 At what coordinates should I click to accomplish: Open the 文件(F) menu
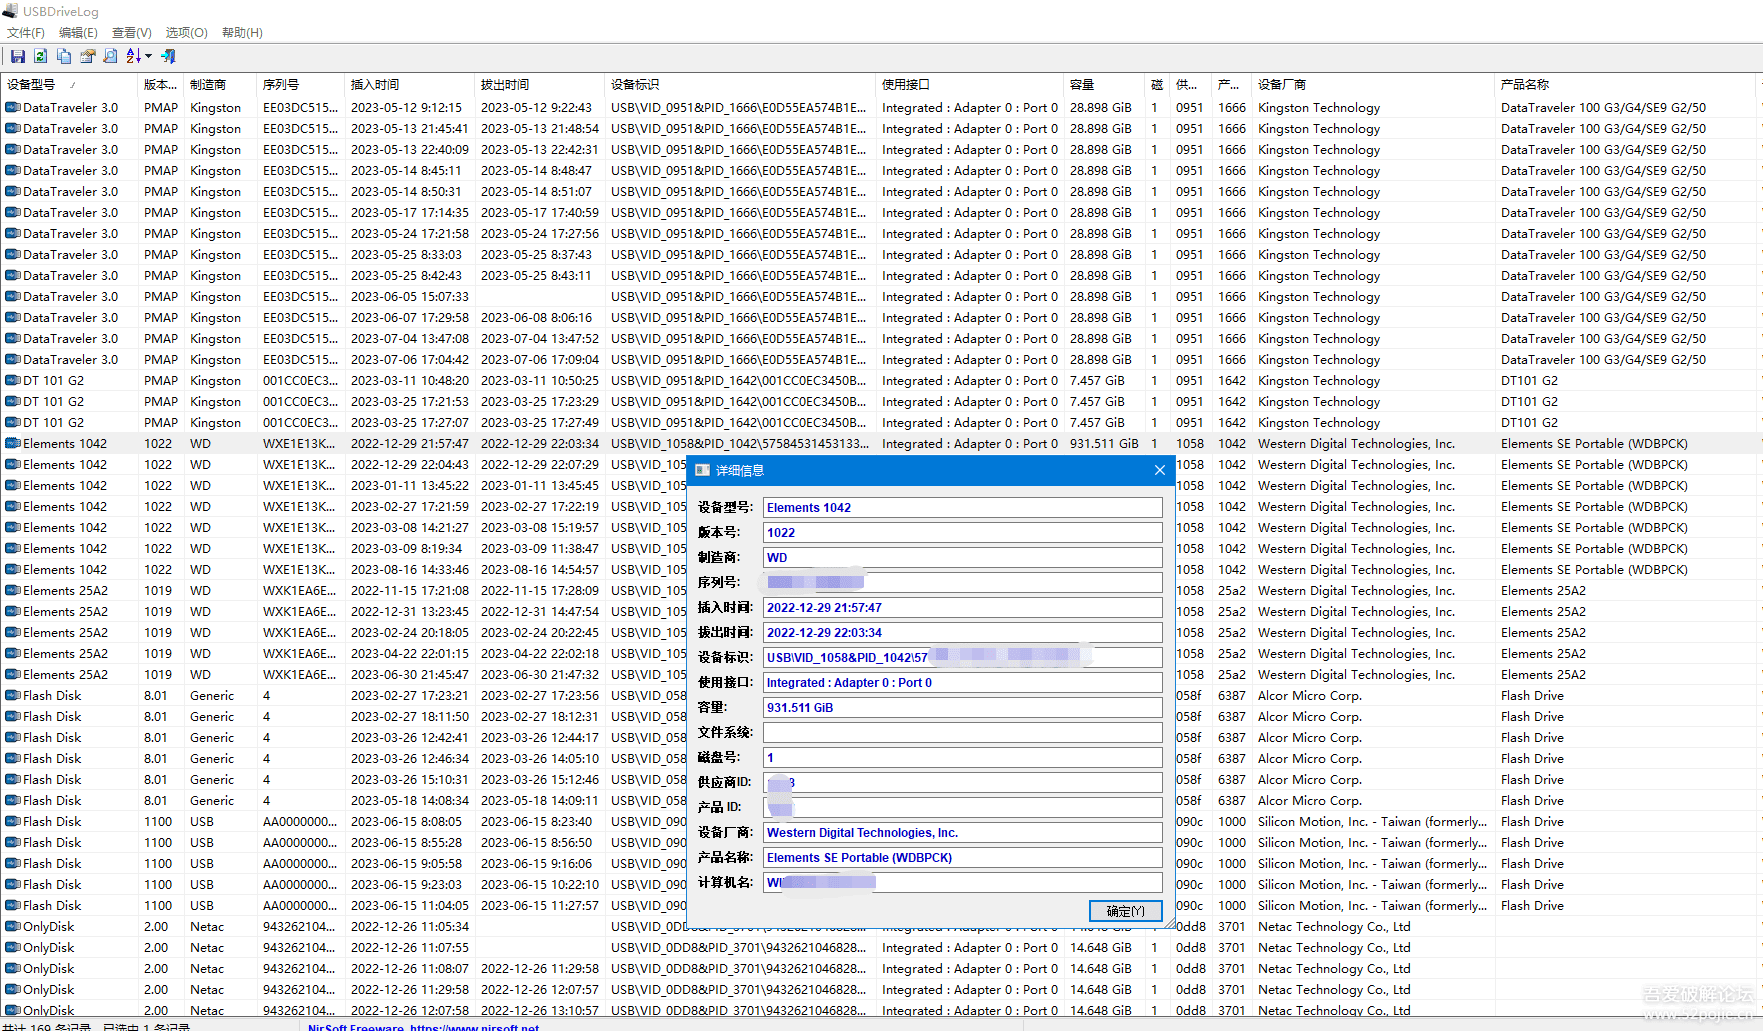[x=26, y=33]
